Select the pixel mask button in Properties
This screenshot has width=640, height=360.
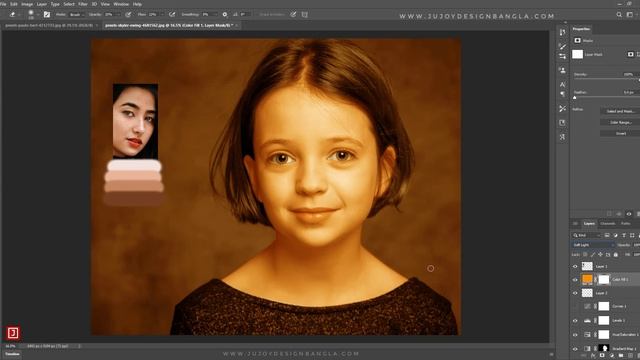point(631,54)
